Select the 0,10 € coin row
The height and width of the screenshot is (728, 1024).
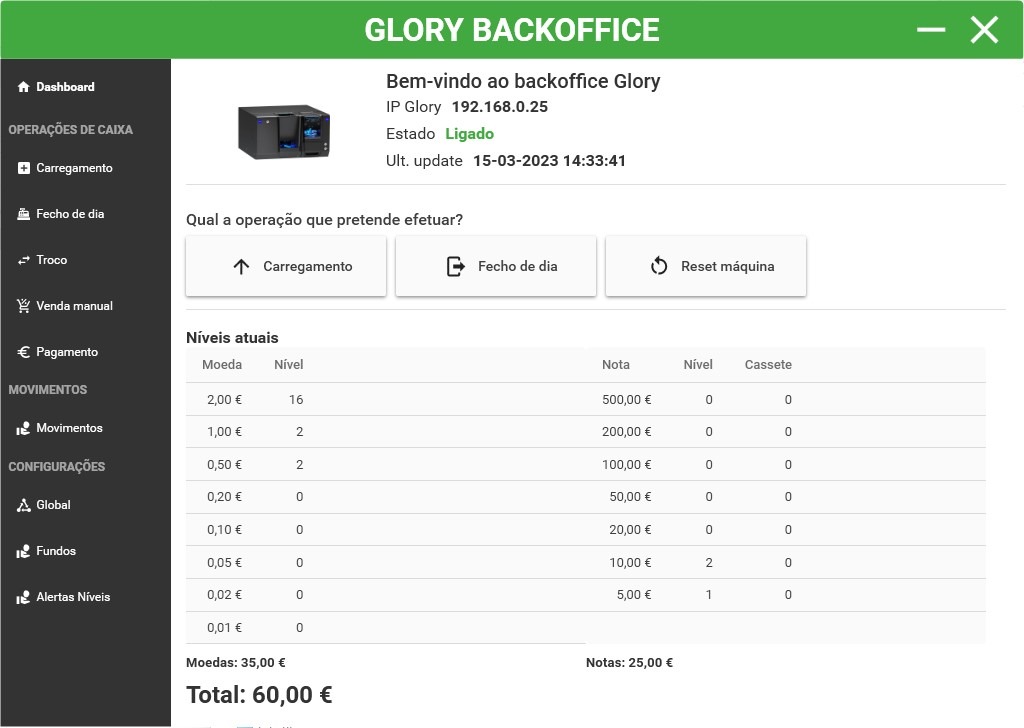click(x=385, y=530)
